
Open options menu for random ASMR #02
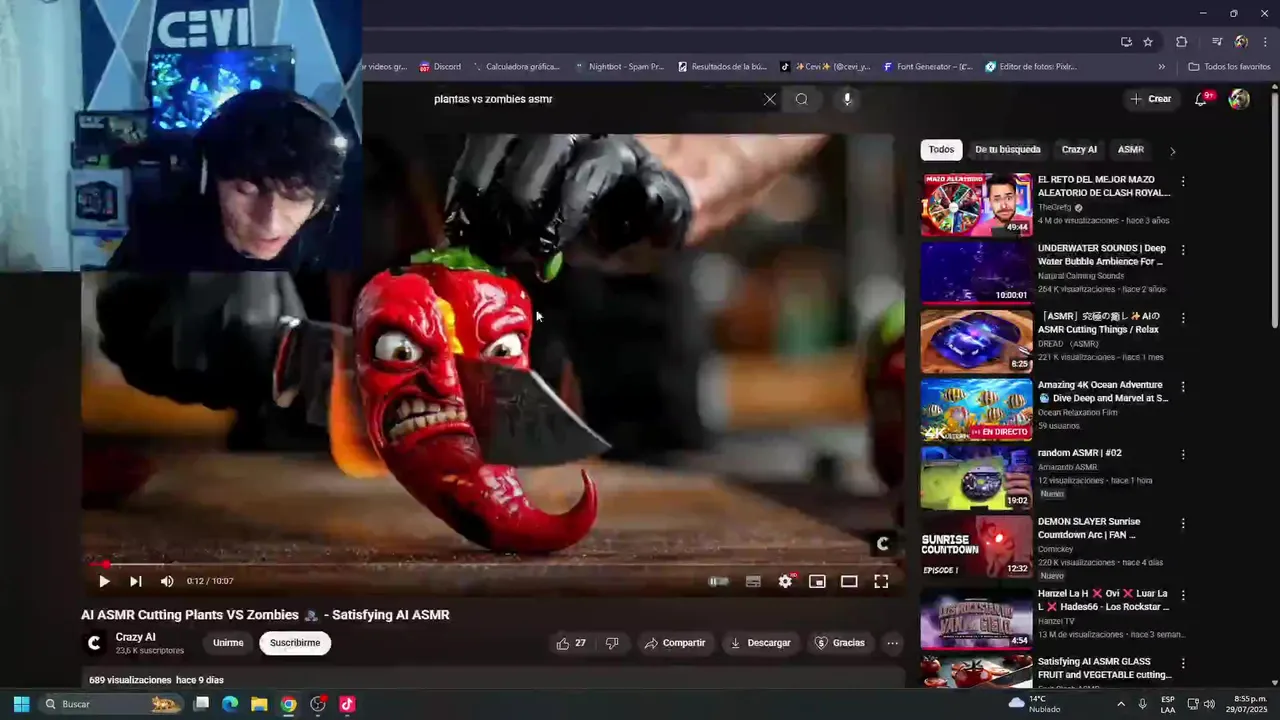coord(1183,454)
